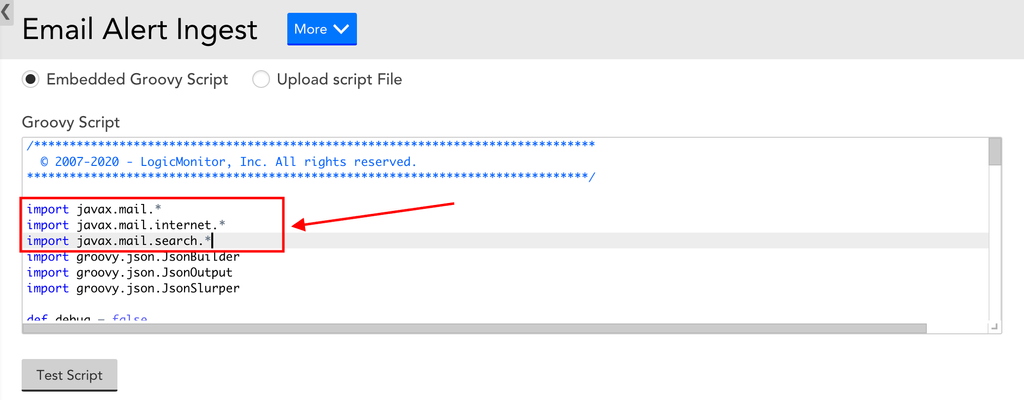
Task: Select Embedded Groovy Script radio option
Action: [30, 80]
